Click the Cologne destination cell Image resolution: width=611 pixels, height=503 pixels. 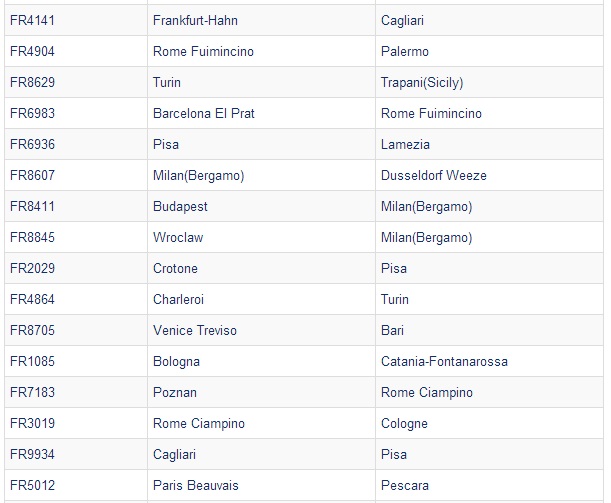(x=489, y=423)
